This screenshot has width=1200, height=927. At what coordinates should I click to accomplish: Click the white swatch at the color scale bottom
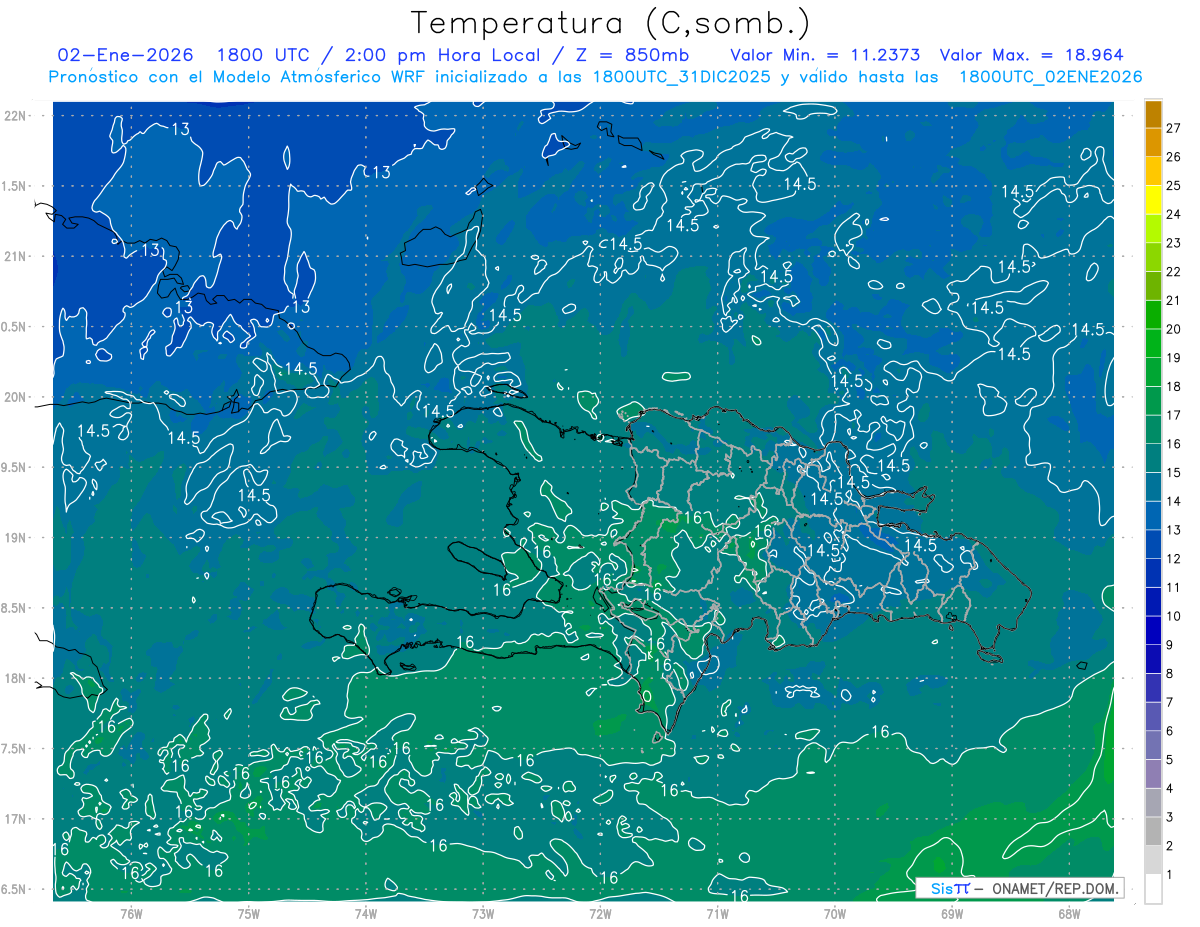(x=1153, y=889)
